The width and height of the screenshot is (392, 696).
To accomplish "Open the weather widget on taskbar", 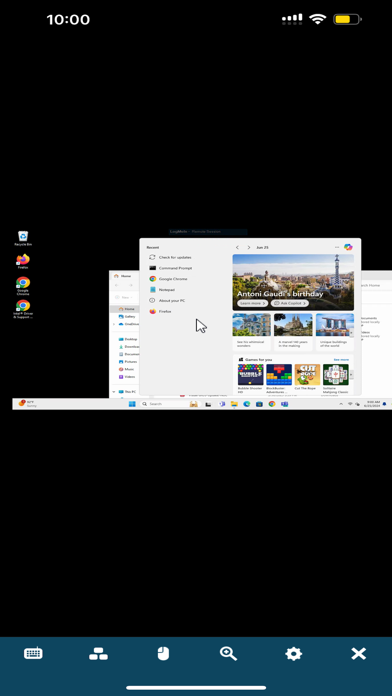I will tap(27, 403).
